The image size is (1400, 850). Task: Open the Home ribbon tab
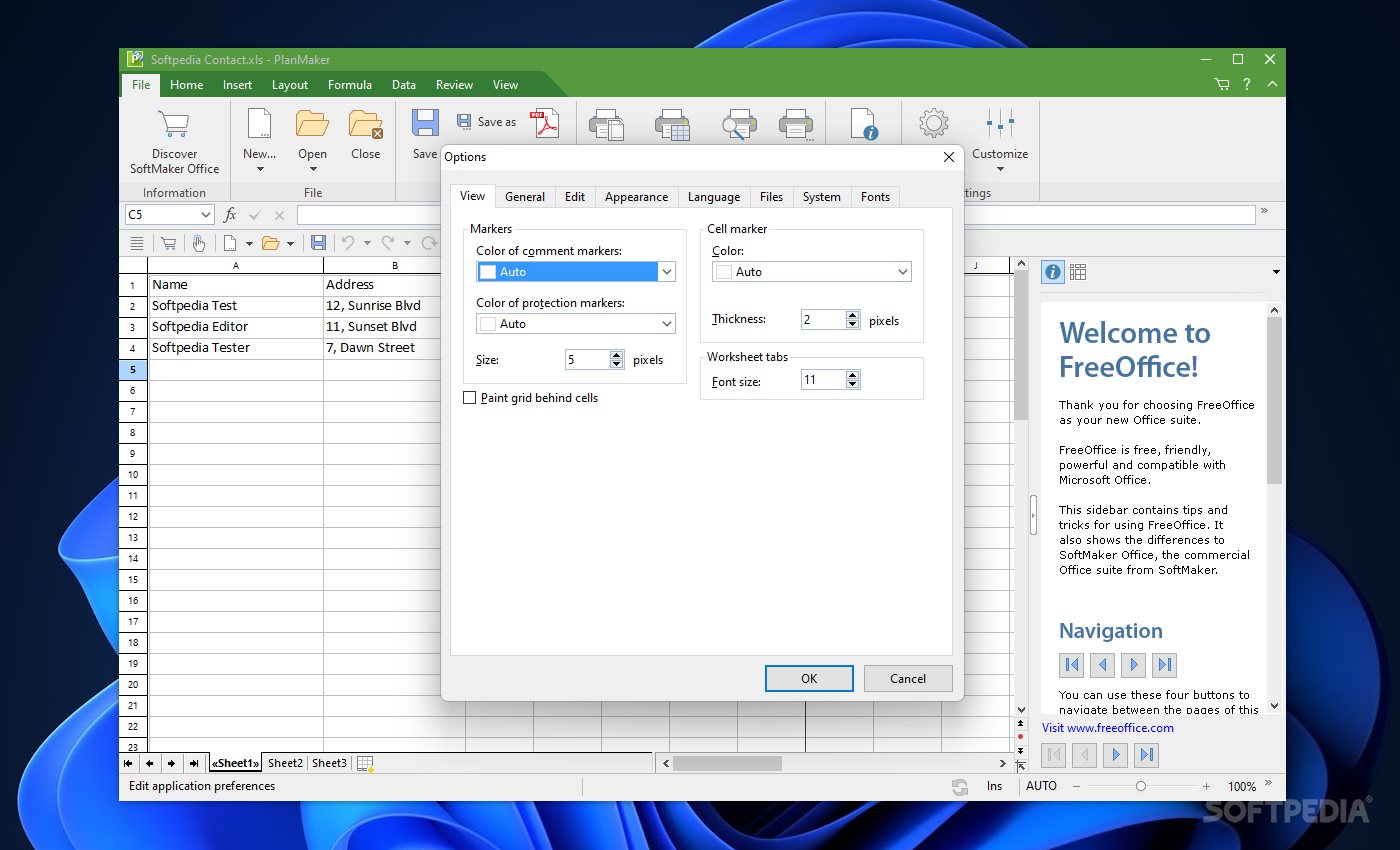(x=186, y=85)
